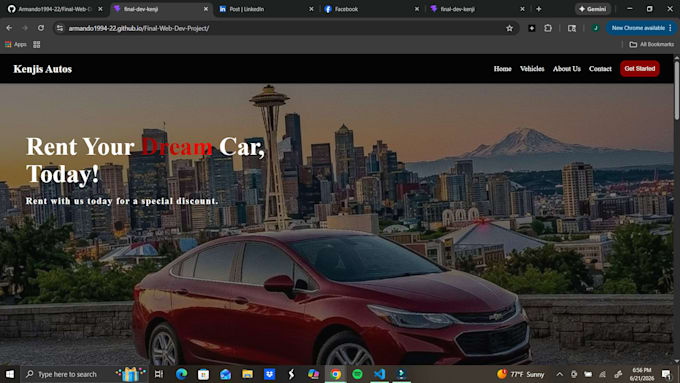Open the taskbar clock and date

point(642,374)
